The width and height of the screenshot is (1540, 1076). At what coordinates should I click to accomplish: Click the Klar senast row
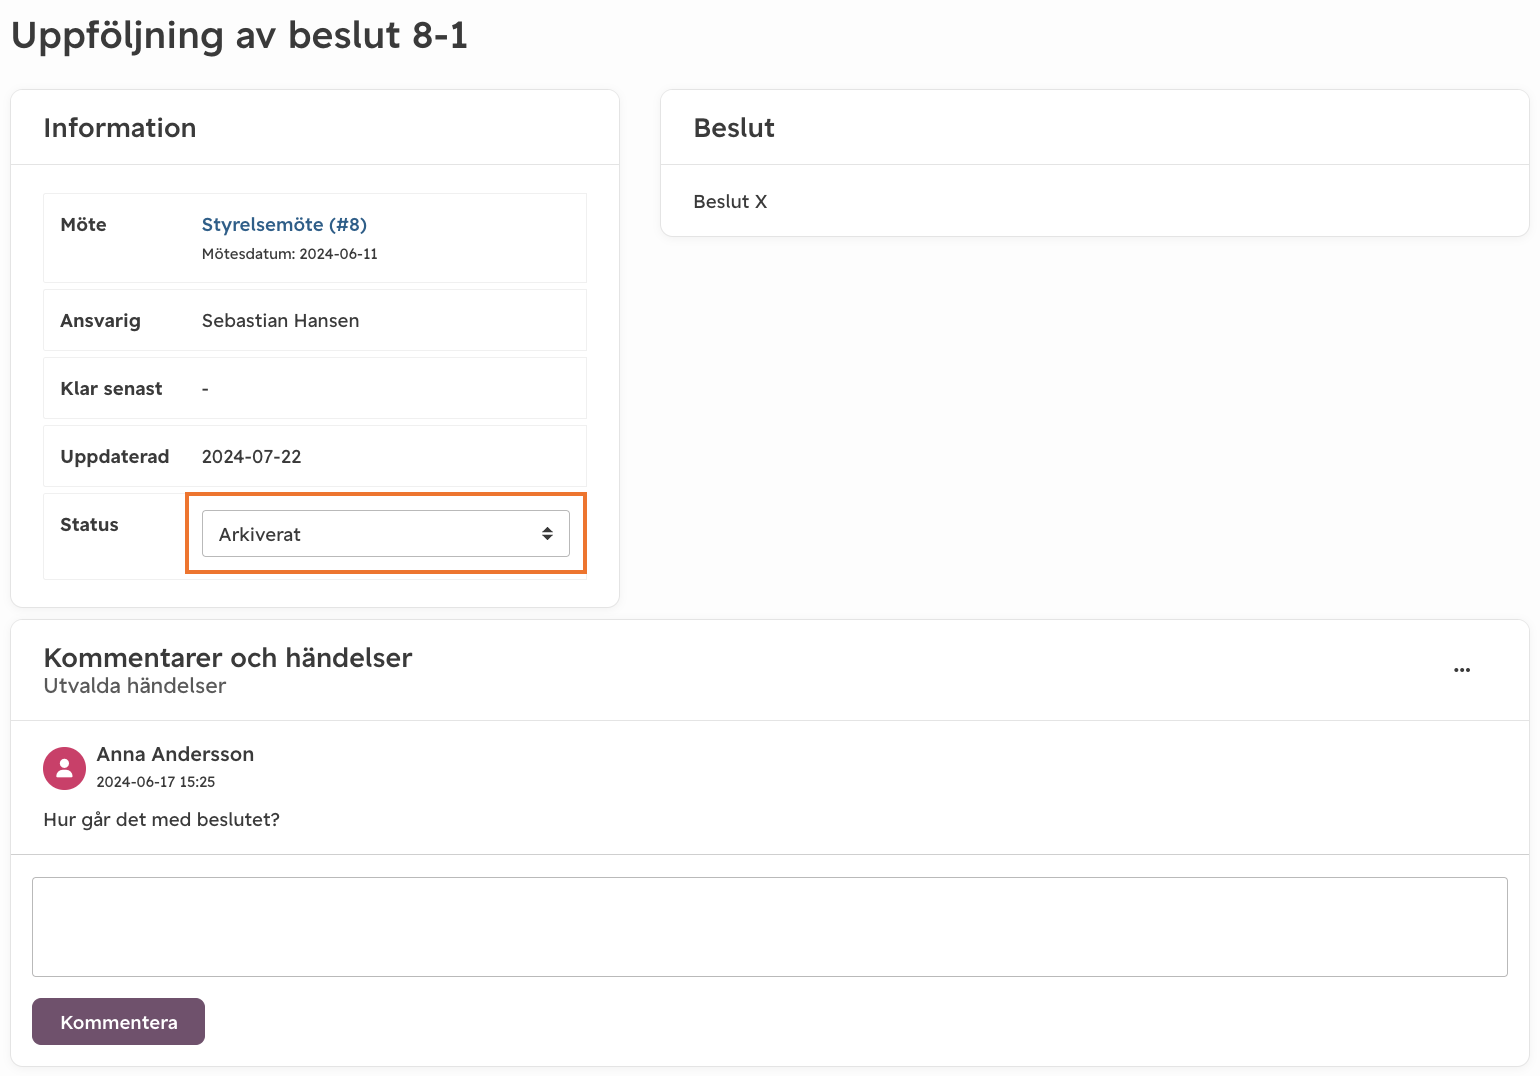[x=315, y=388]
